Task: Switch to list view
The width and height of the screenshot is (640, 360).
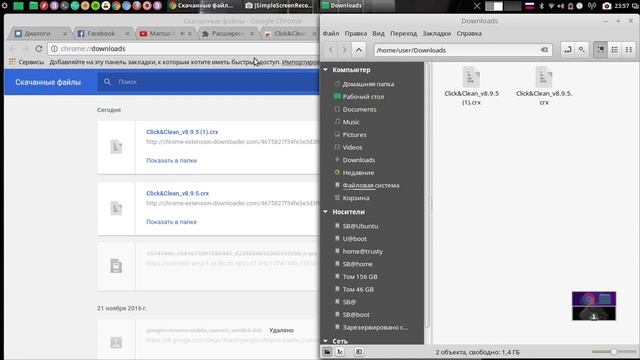Action: [615, 49]
